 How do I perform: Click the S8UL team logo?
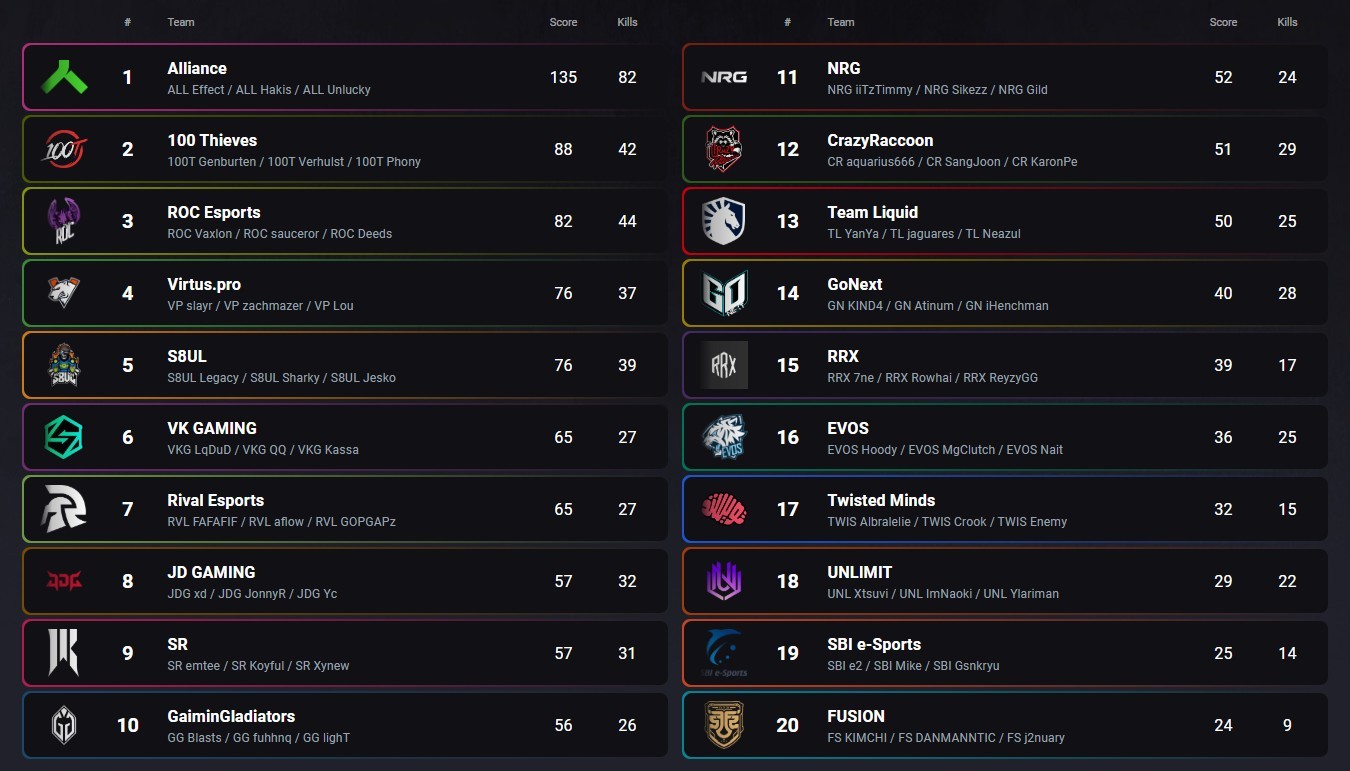(64, 365)
